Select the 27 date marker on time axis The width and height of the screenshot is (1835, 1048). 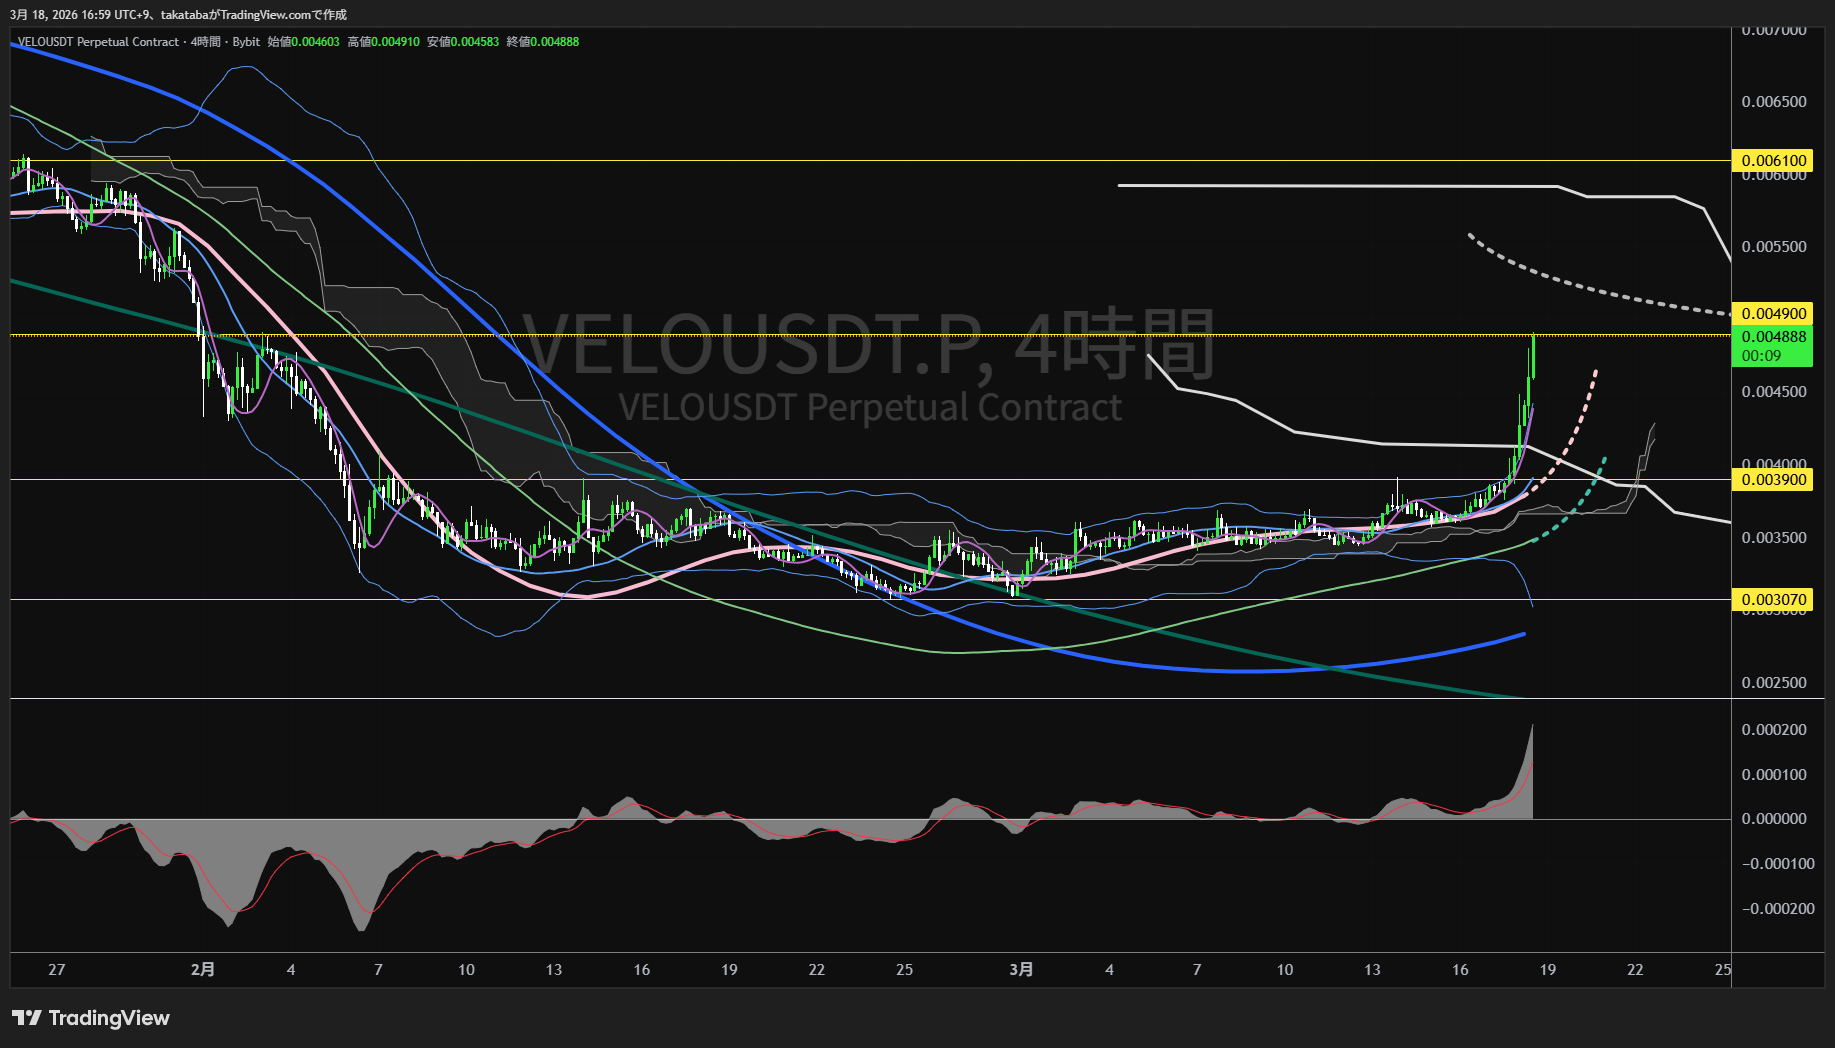pyautogui.click(x=57, y=969)
